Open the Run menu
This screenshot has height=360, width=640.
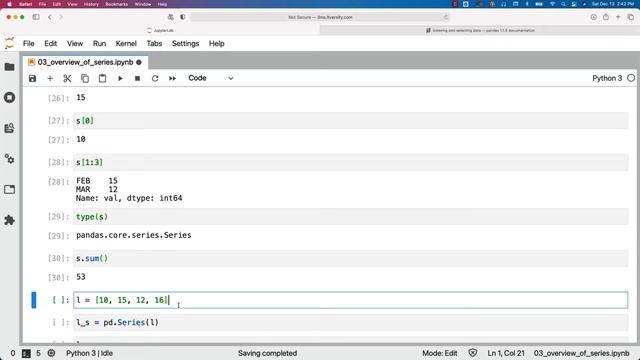tap(99, 44)
